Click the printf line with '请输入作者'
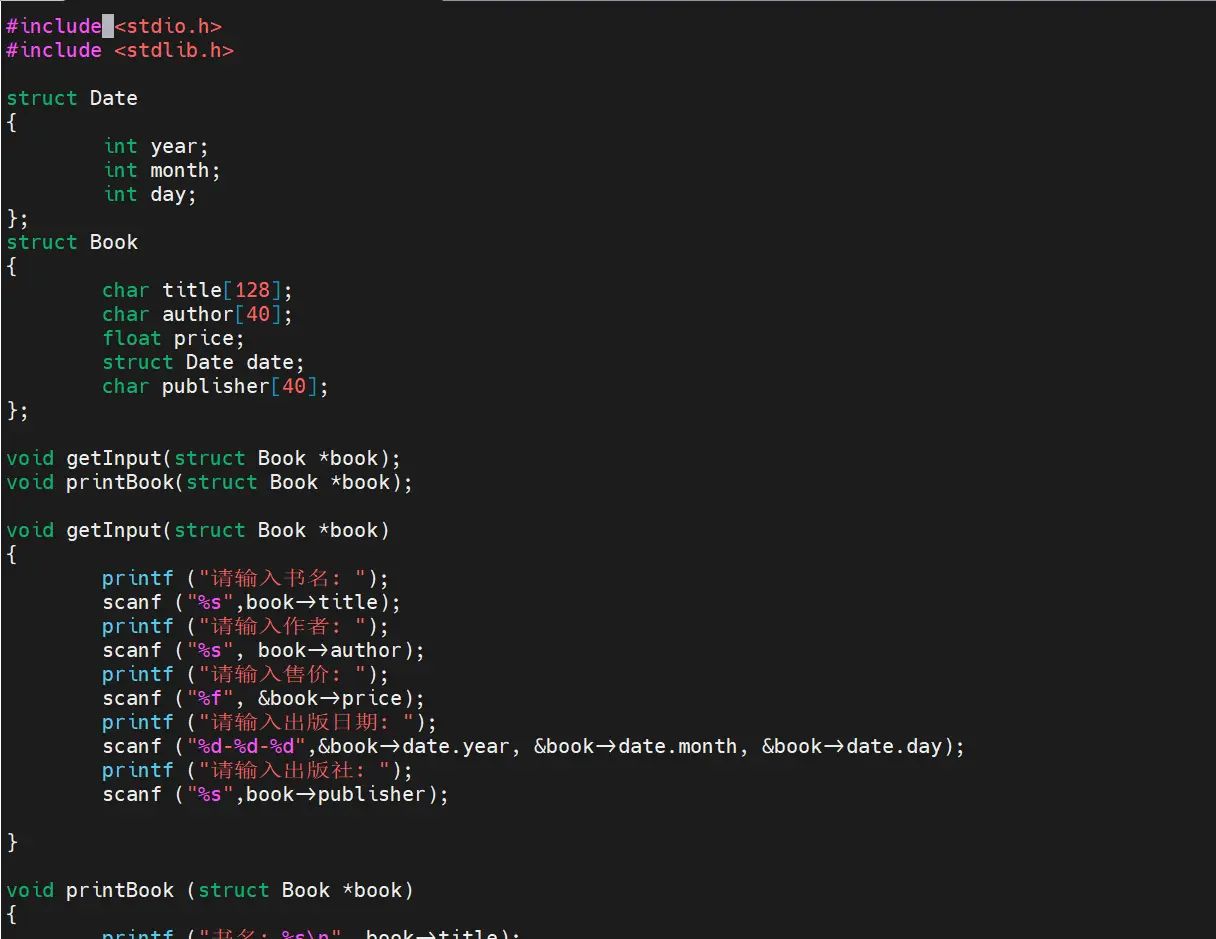Image resolution: width=1216 pixels, height=939 pixels. coord(246,626)
